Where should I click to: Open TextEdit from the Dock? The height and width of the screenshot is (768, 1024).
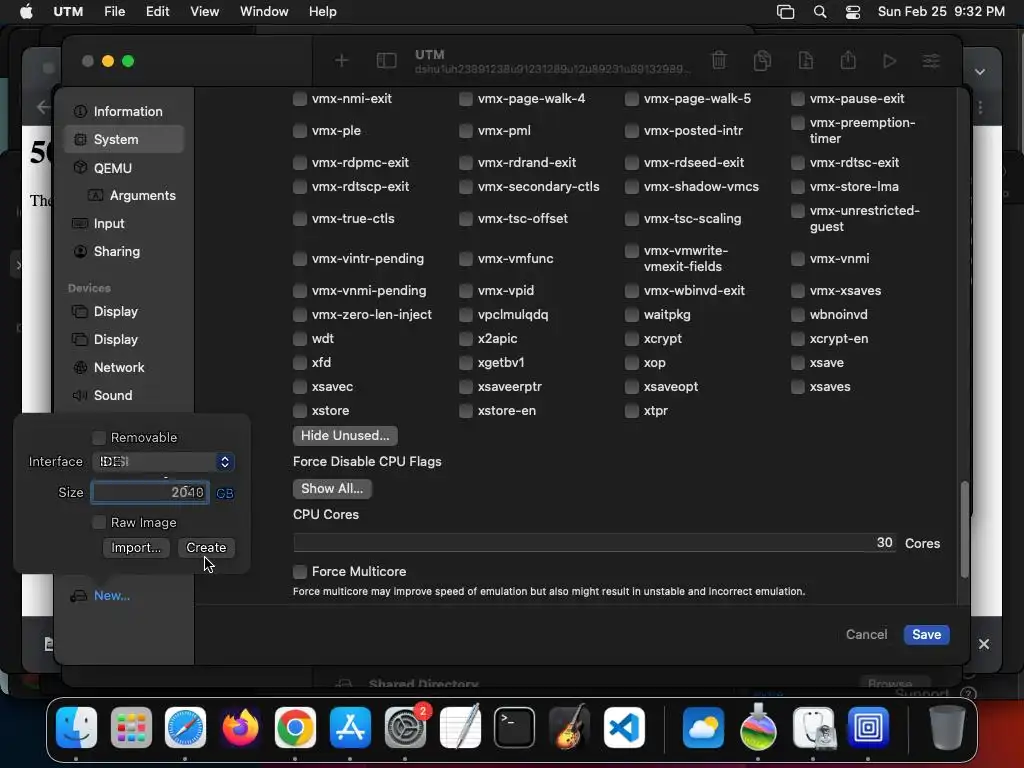[460, 727]
